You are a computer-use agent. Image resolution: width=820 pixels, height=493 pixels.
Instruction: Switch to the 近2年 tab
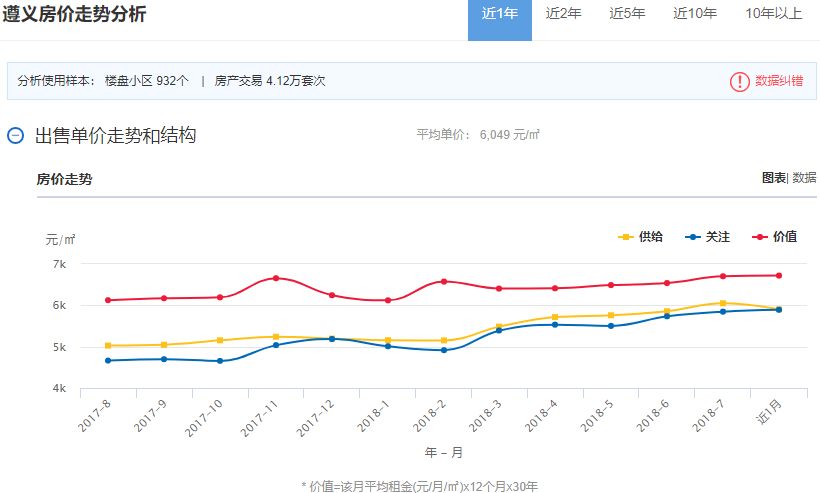click(563, 14)
